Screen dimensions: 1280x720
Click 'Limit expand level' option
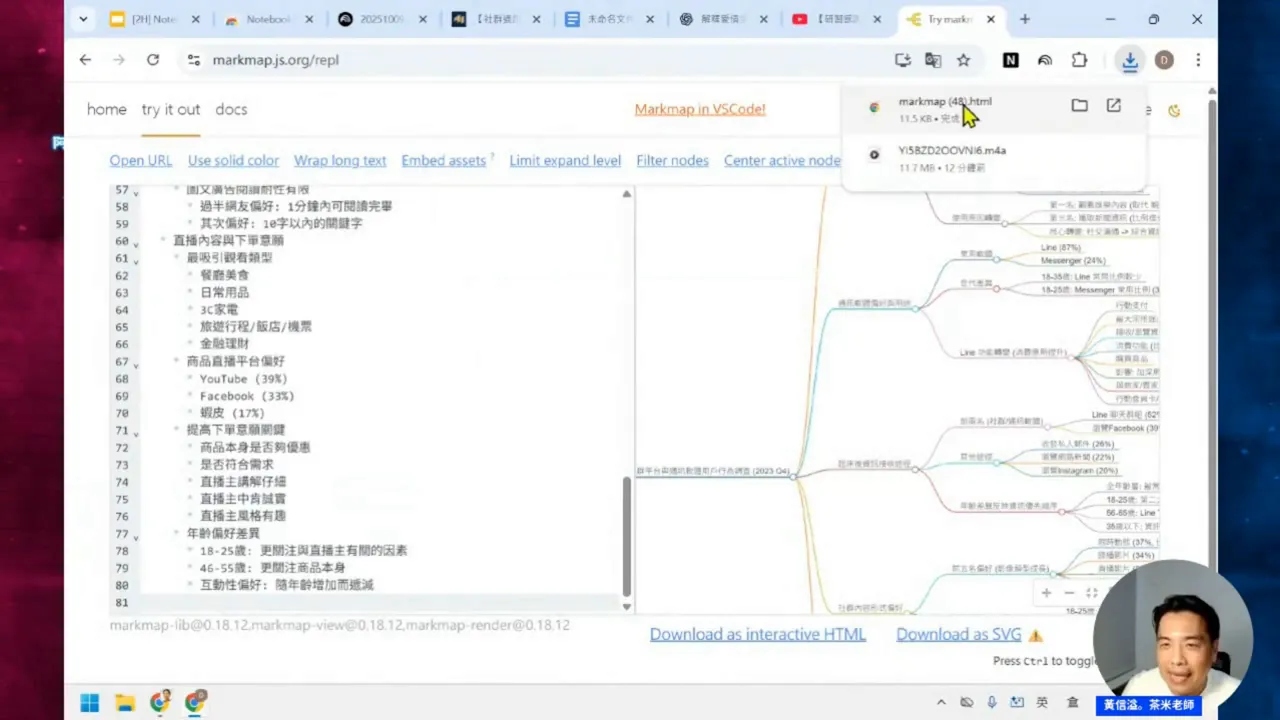[x=565, y=160]
